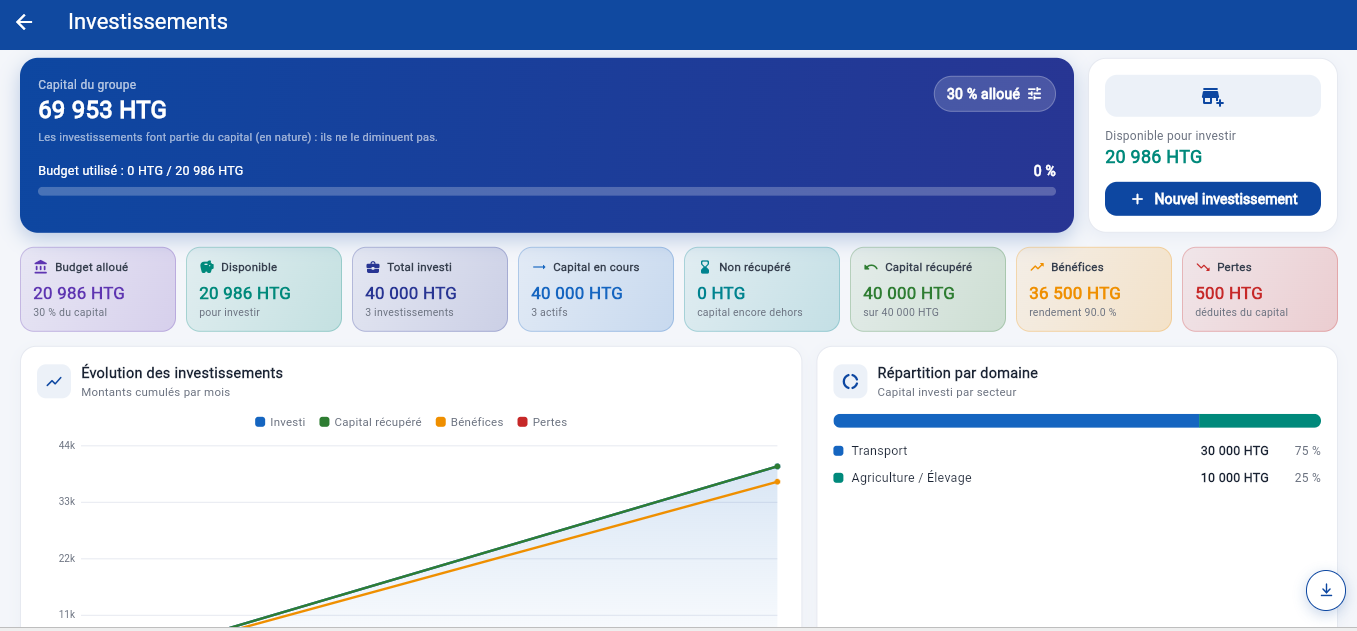Image resolution: width=1357 pixels, height=631 pixels.
Task: Click the briefcase icon on Total investi
Action: pyautogui.click(x=372, y=267)
